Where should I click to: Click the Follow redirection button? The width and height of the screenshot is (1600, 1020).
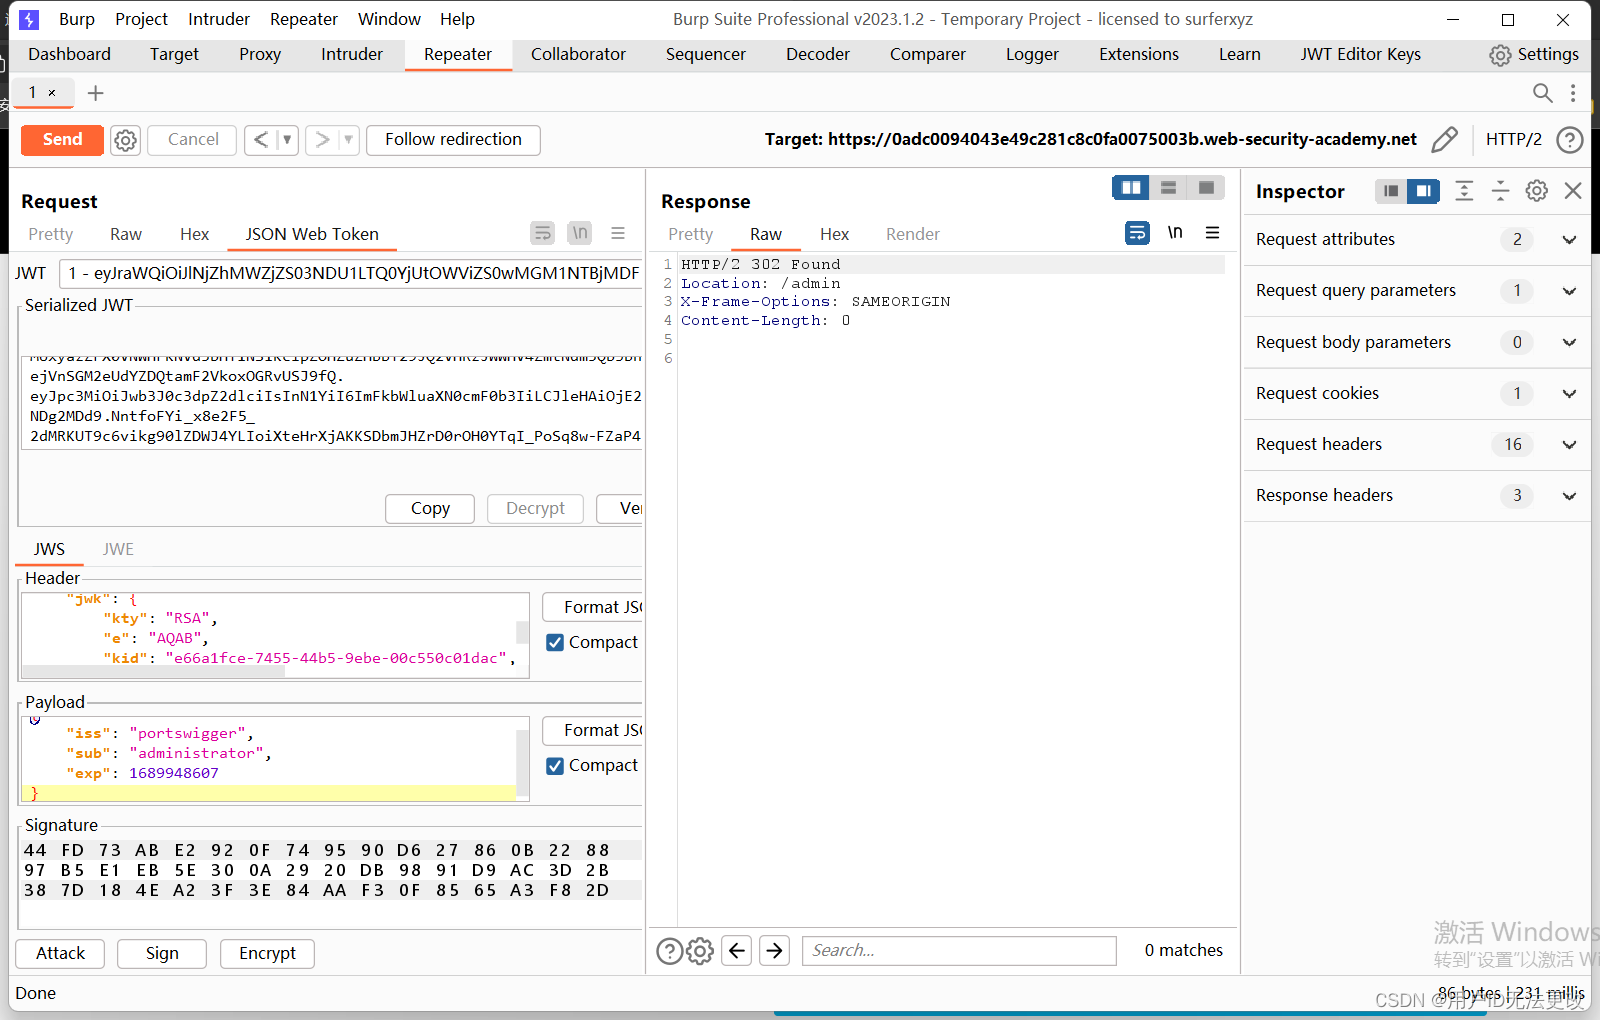[x=454, y=140]
